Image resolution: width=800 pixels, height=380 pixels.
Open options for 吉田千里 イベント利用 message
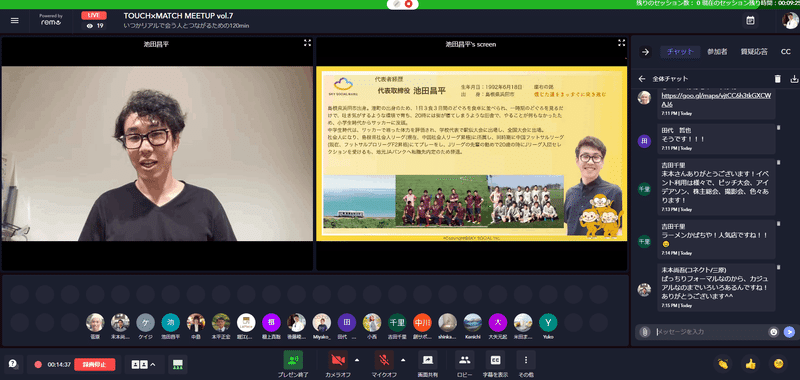pyautogui.click(x=779, y=163)
